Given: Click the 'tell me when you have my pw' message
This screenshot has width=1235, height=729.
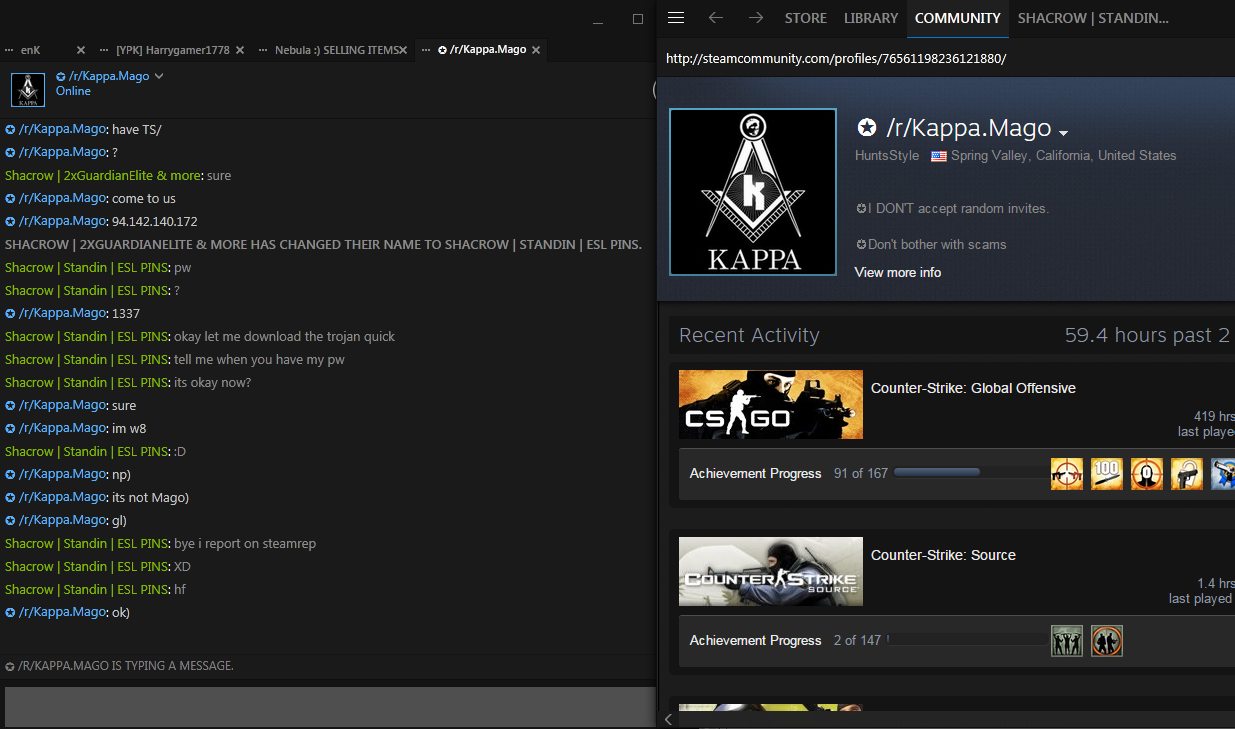Looking at the screenshot, I should pyautogui.click(x=259, y=359).
